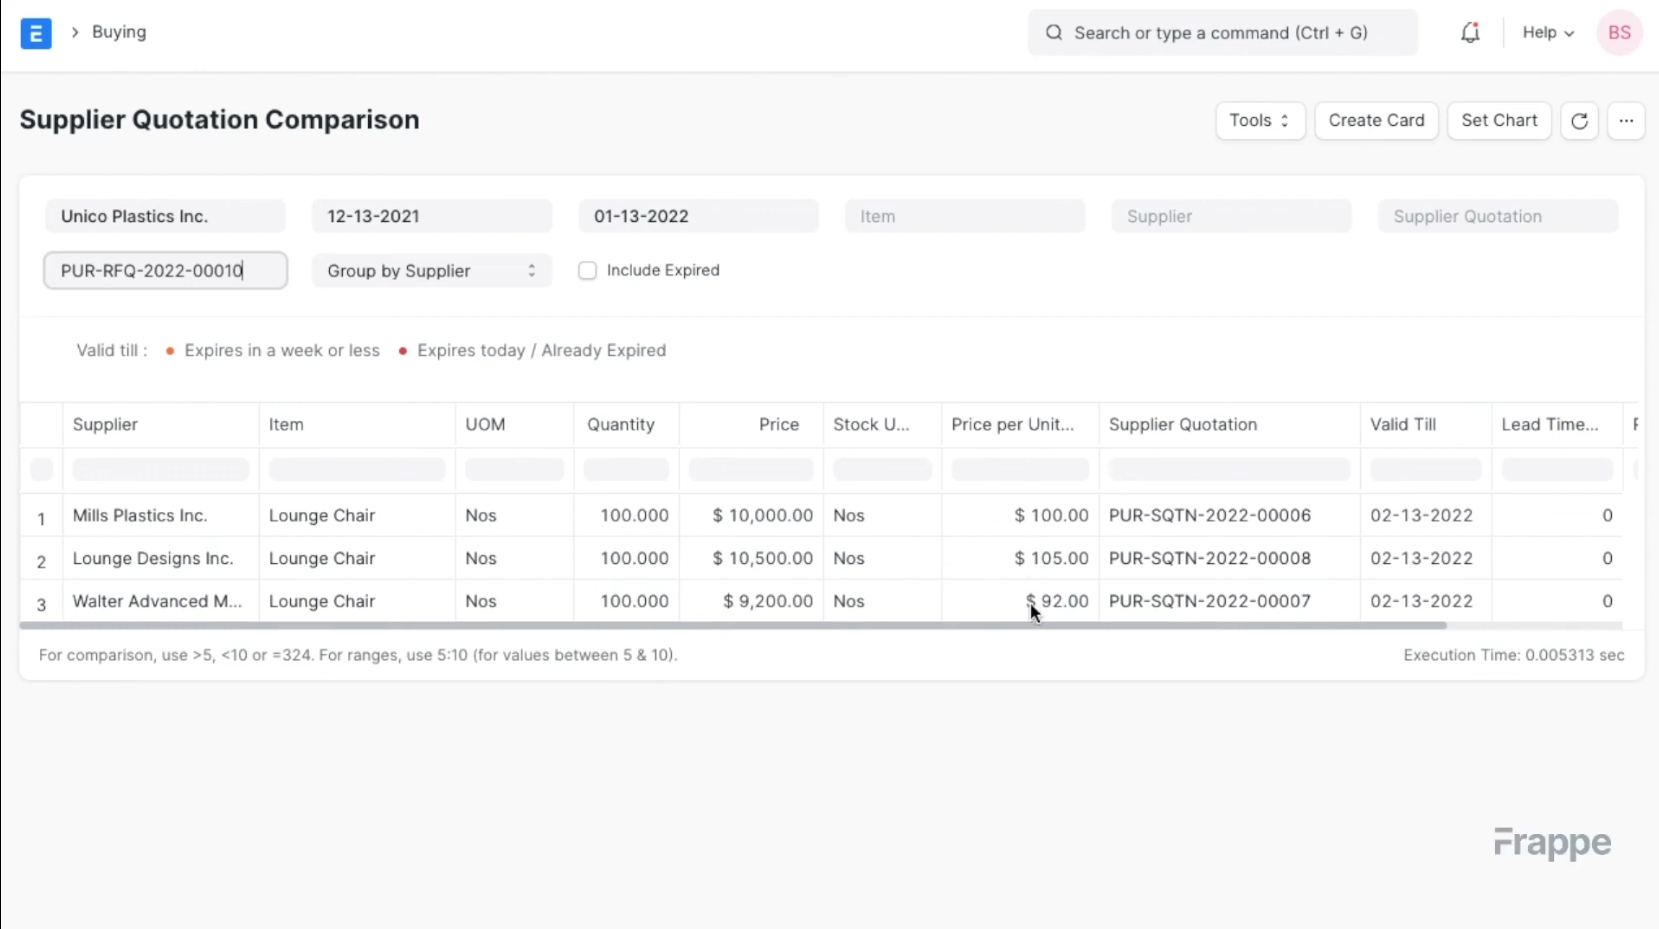Open Group by Supplier select

coord(432,271)
